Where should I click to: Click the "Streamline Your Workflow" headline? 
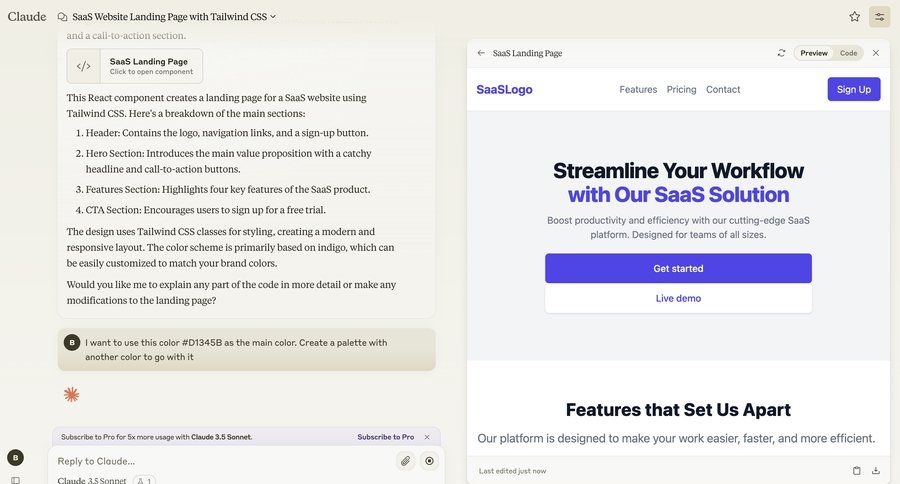pyautogui.click(x=678, y=171)
